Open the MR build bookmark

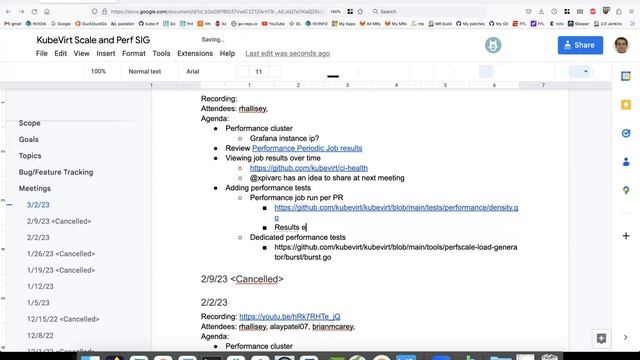pos(440,24)
